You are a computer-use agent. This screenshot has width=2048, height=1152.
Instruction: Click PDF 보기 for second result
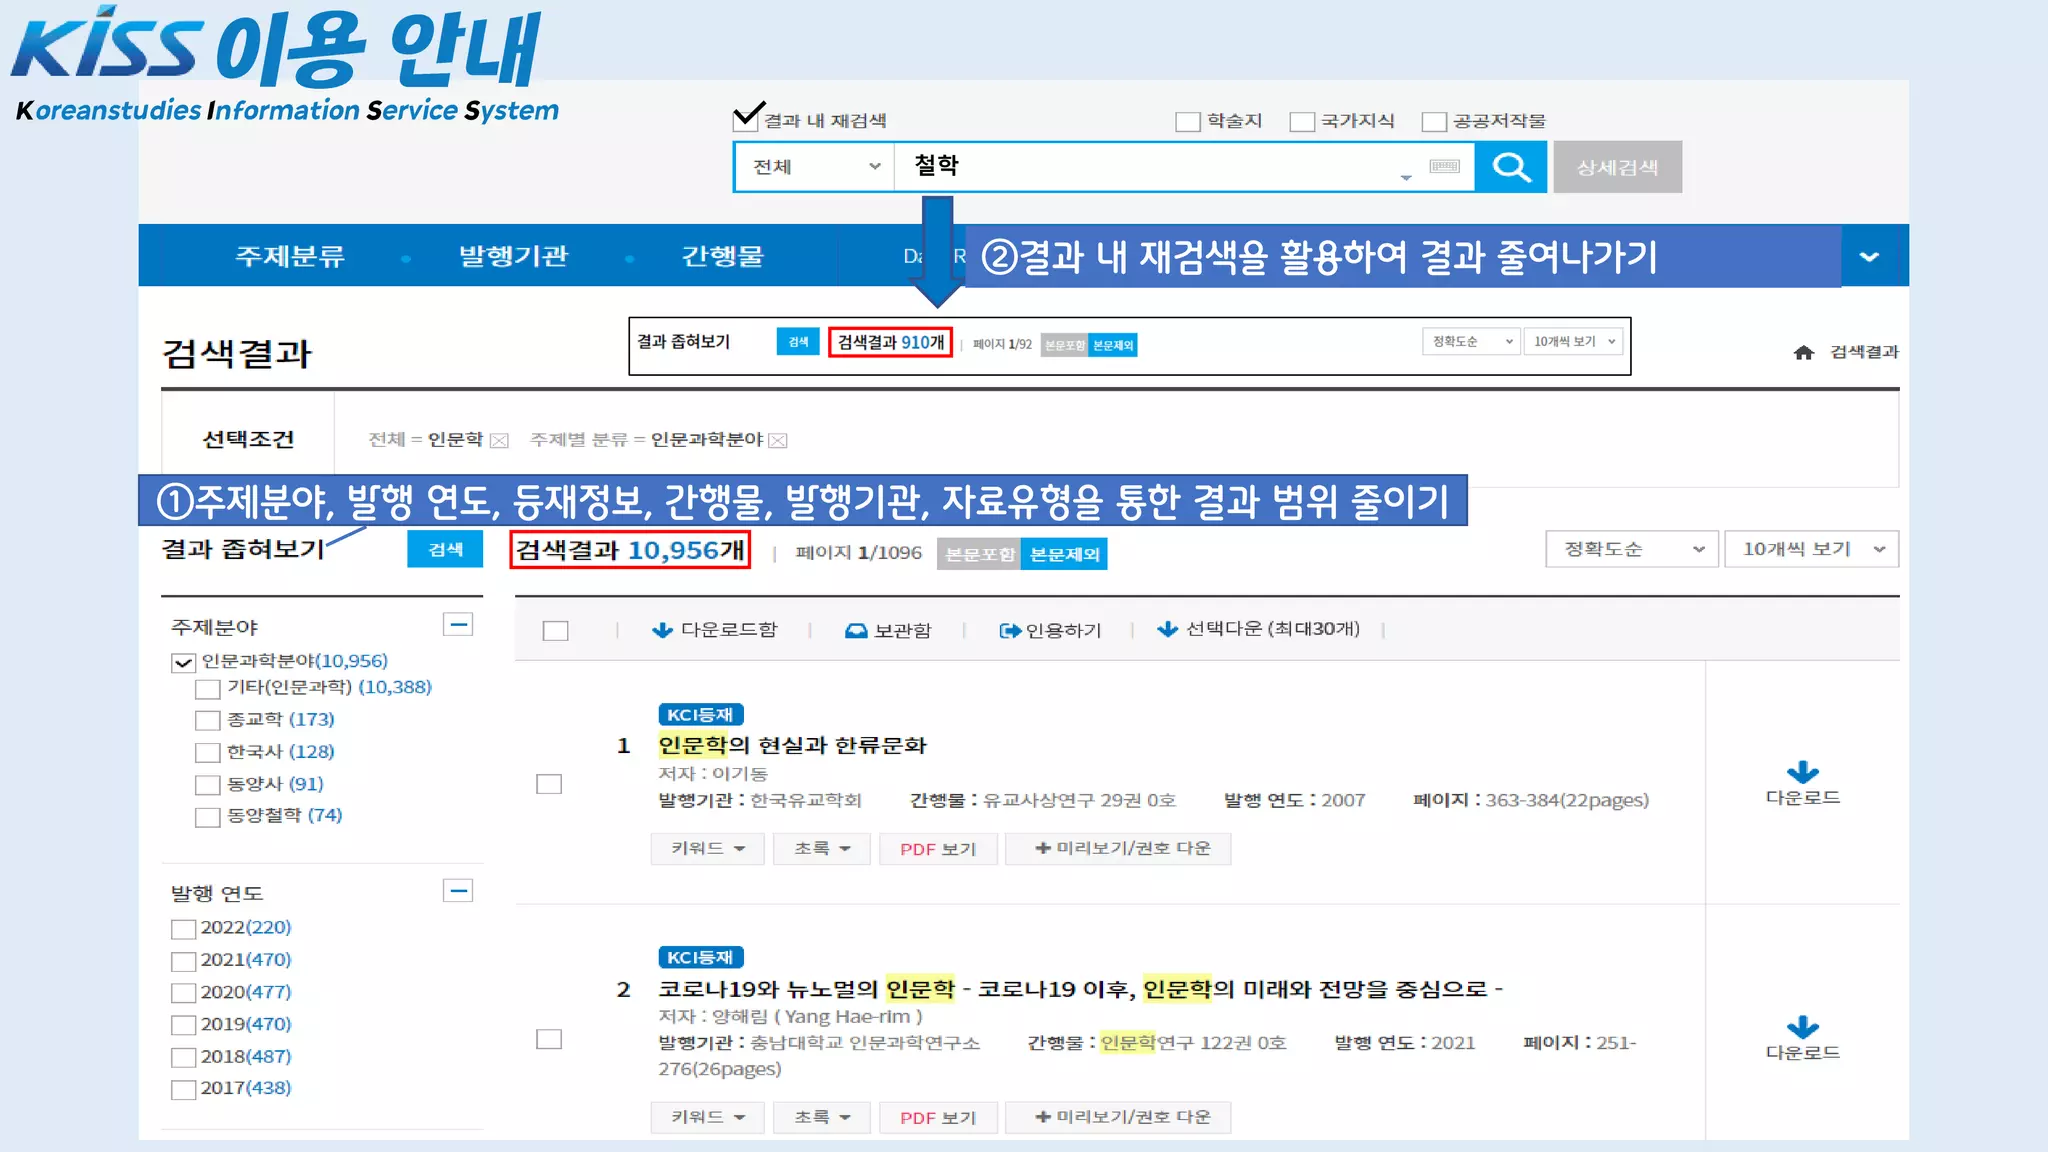pos(938,1118)
